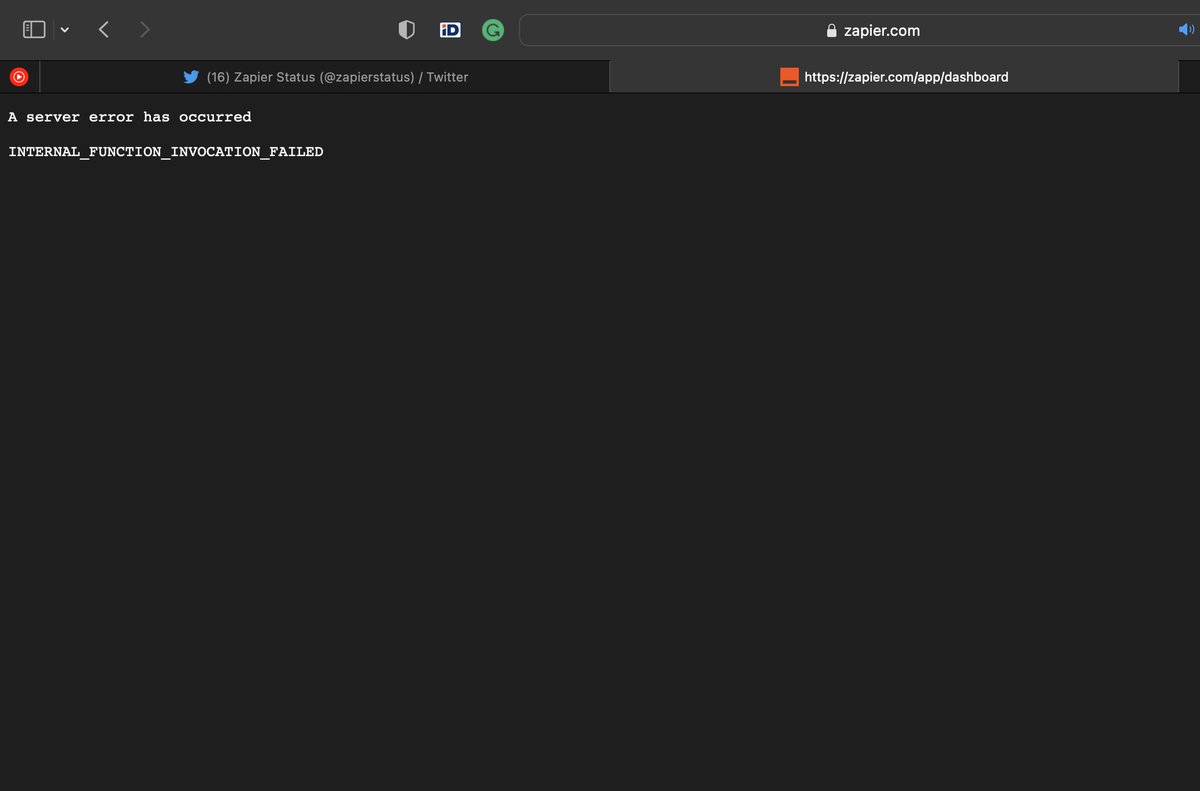
Task: Click the zapier.com address bar
Action: point(859,30)
